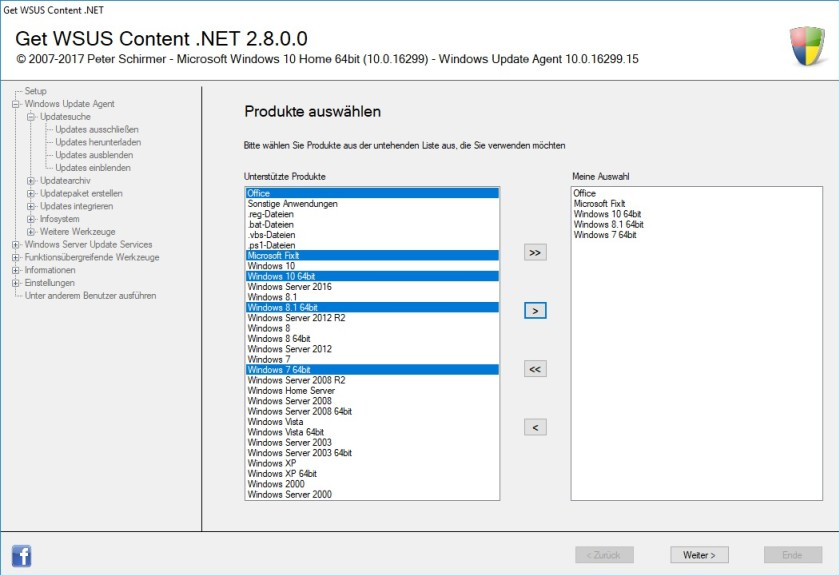Select Microsoft FixIt in supported products
Screen dimensions: 839x575
(372, 256)
